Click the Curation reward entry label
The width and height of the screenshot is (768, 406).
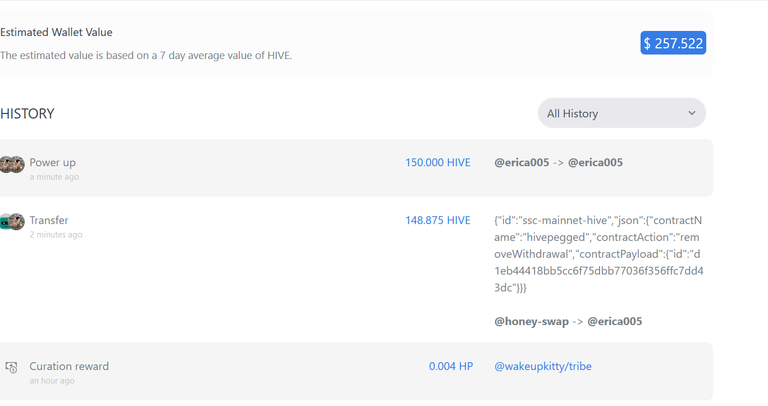[69, 366]
